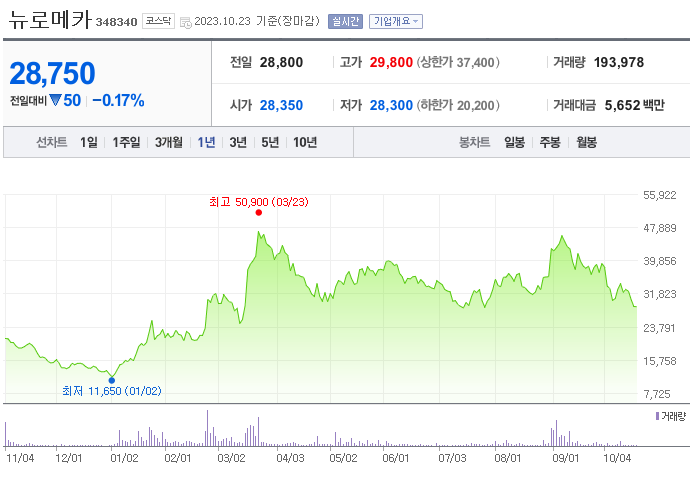Select the 5년 line chart tab
Screen dimensions: 690x478
pos(270,142)
